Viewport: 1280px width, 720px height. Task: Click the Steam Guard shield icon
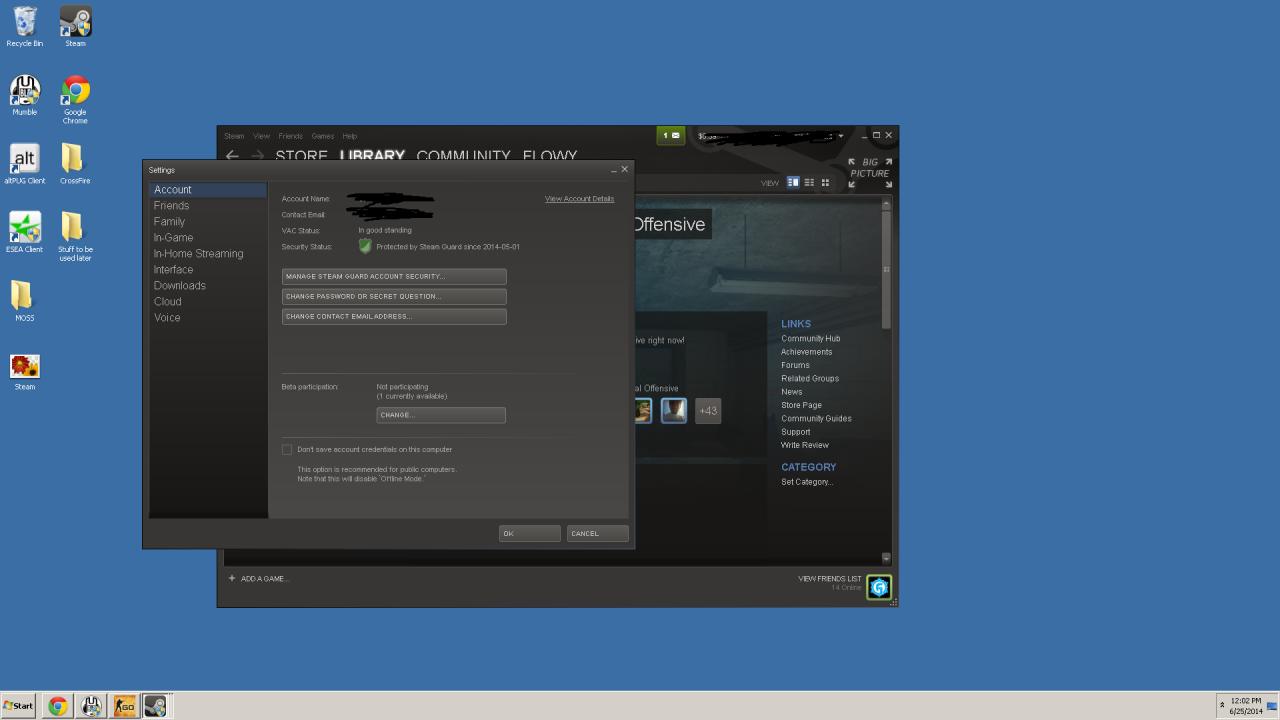coord(364,246)
